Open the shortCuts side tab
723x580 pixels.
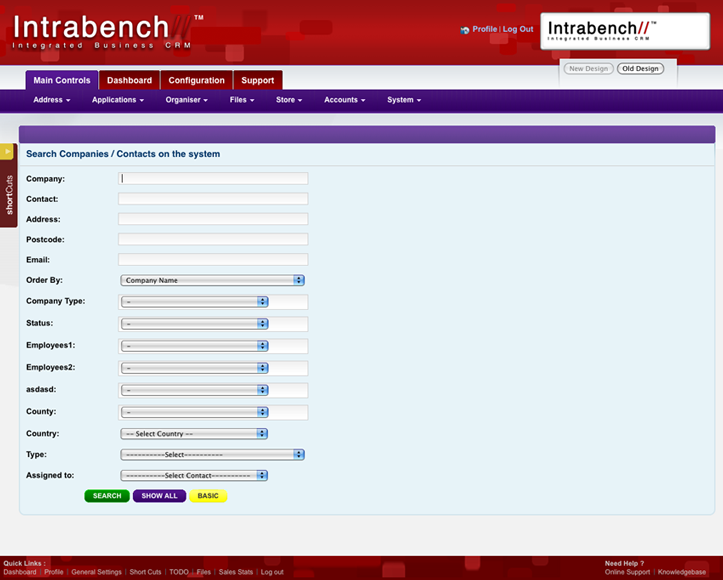(x=9, y=195)
